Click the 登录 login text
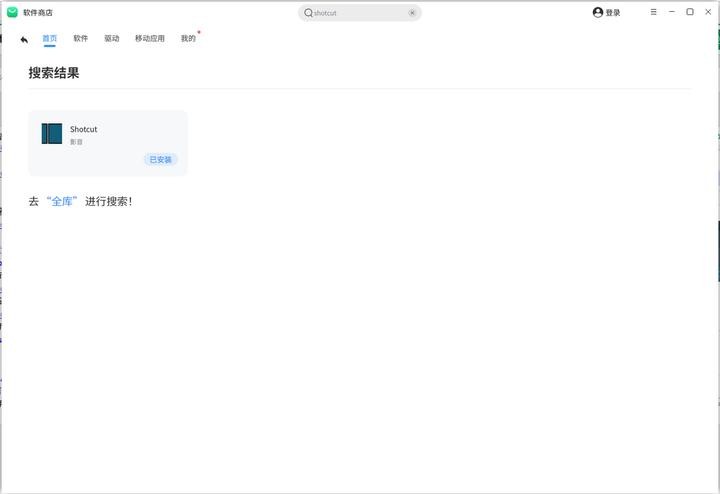 click(x=613, y=13)
